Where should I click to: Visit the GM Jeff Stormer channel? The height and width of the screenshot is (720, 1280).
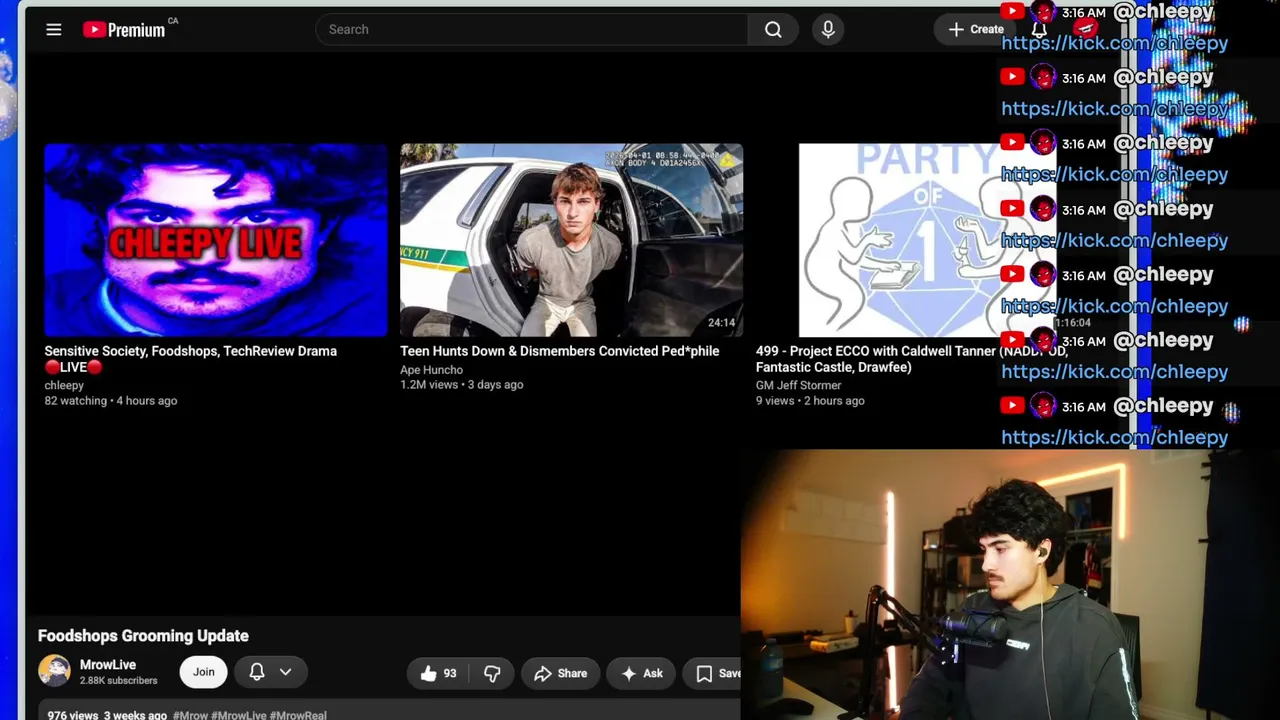pyautogui.click(x=798, y=385)
